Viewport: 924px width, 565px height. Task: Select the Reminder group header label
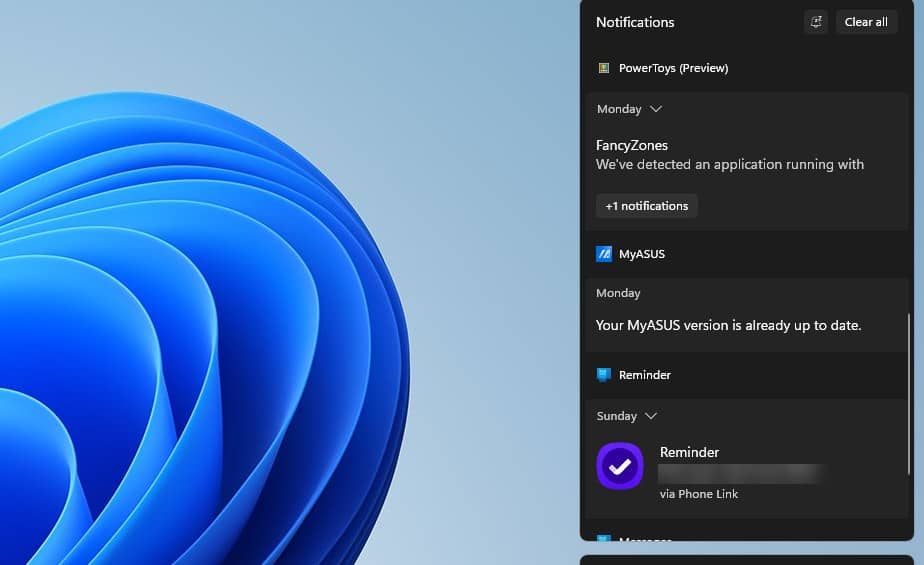pos(645,375)
